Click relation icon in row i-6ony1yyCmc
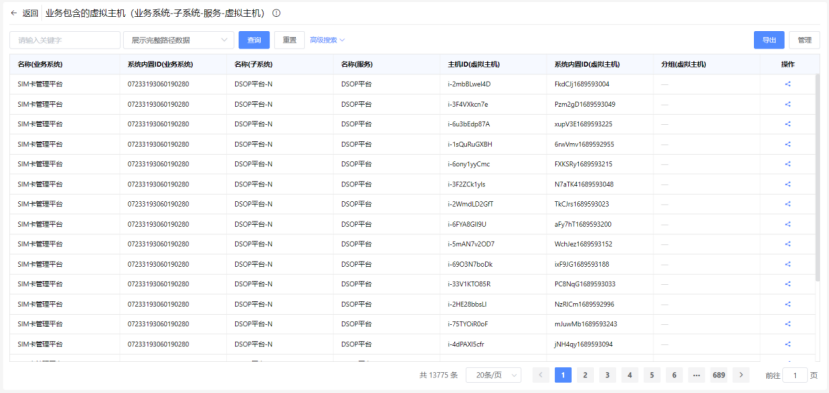Screen dimensions: 829x393 point(788,164)
